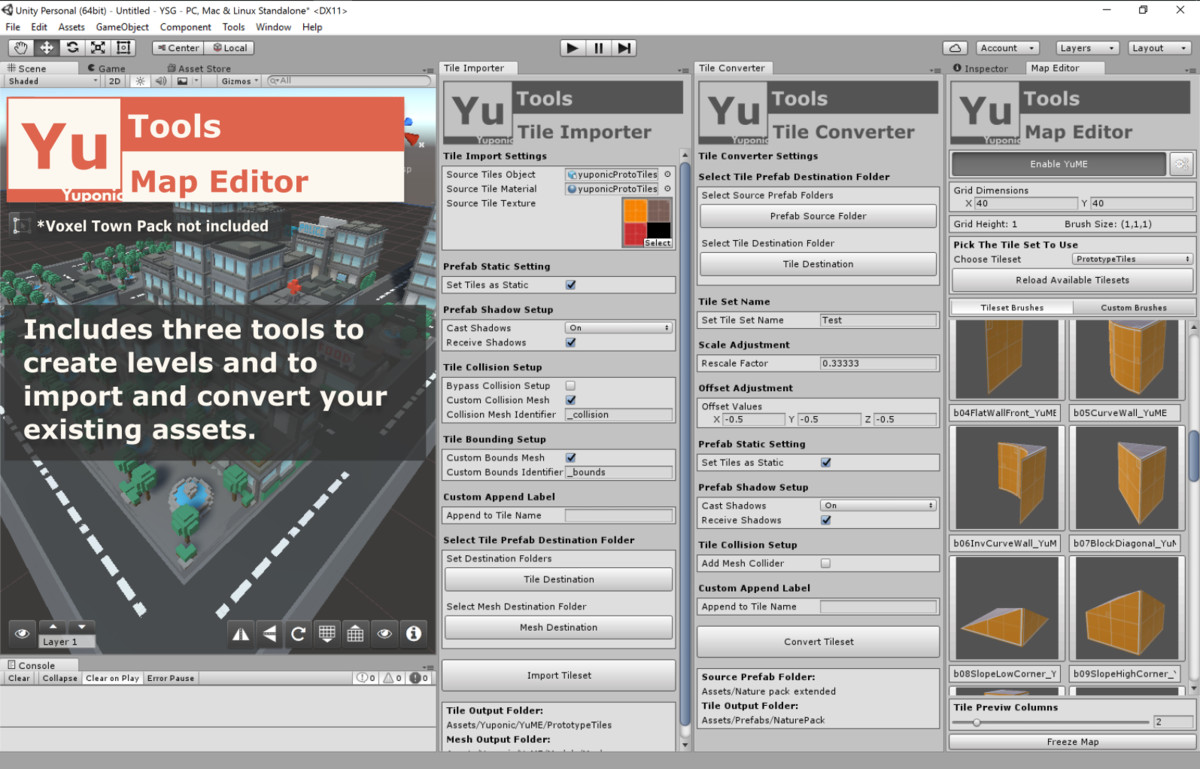Click the Convert Tileset button
The height and width of the screenshot is (769, 1200).
click(x=818, y=642)
